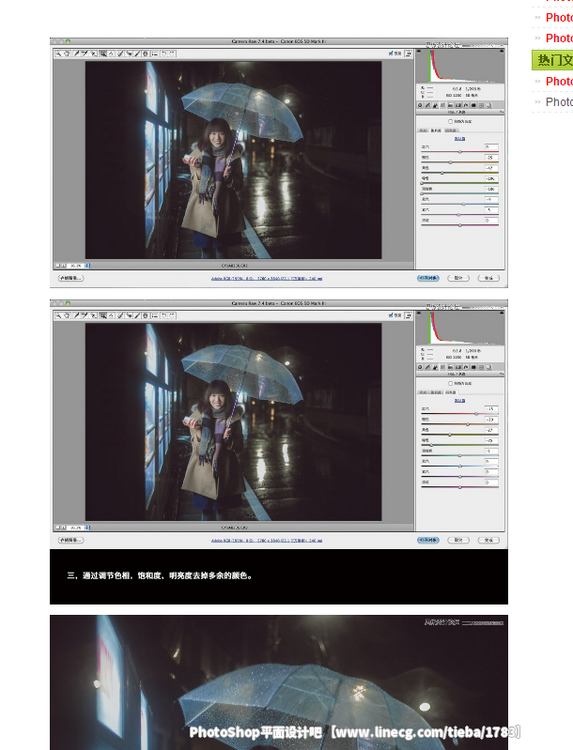Select Spot Removal tool in upper Camera Raw
The height and width of the screenshot is (750, 573).
[120, 54]
